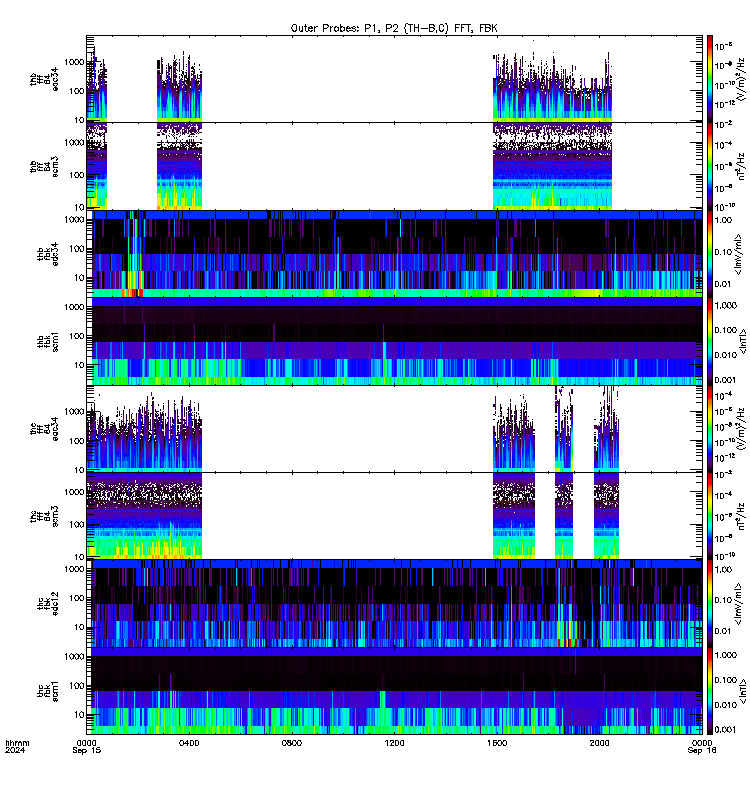
Task: Click the color bar beside thc fbk scm1 panel
Action: tap(709, 691)
